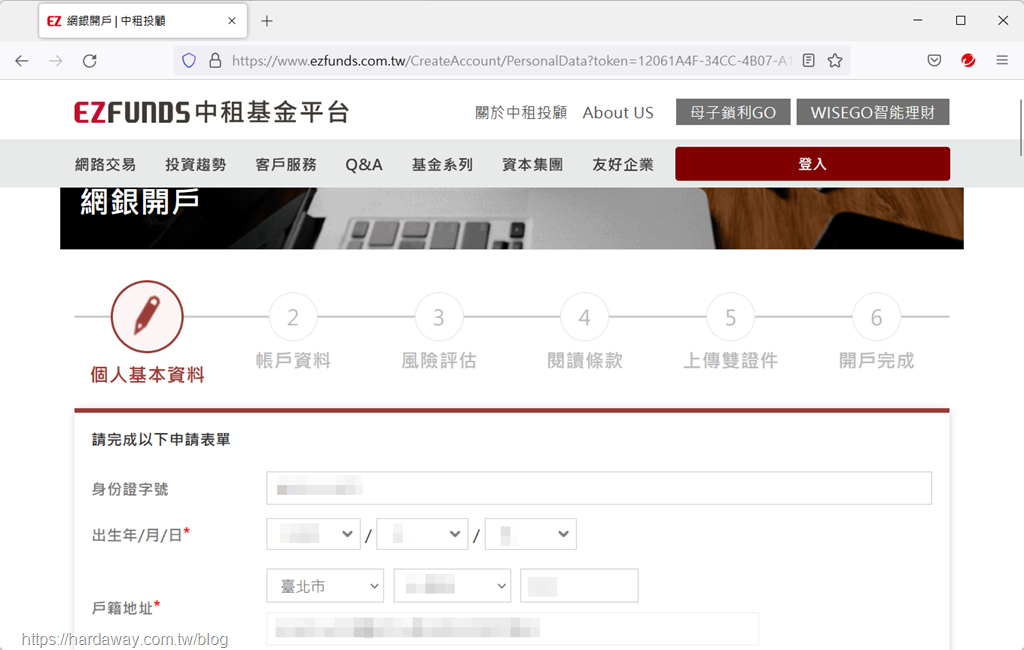This screenshot has height=650, width=1024.
Task: Click the red 登入 button
Action: coord(812,164)
